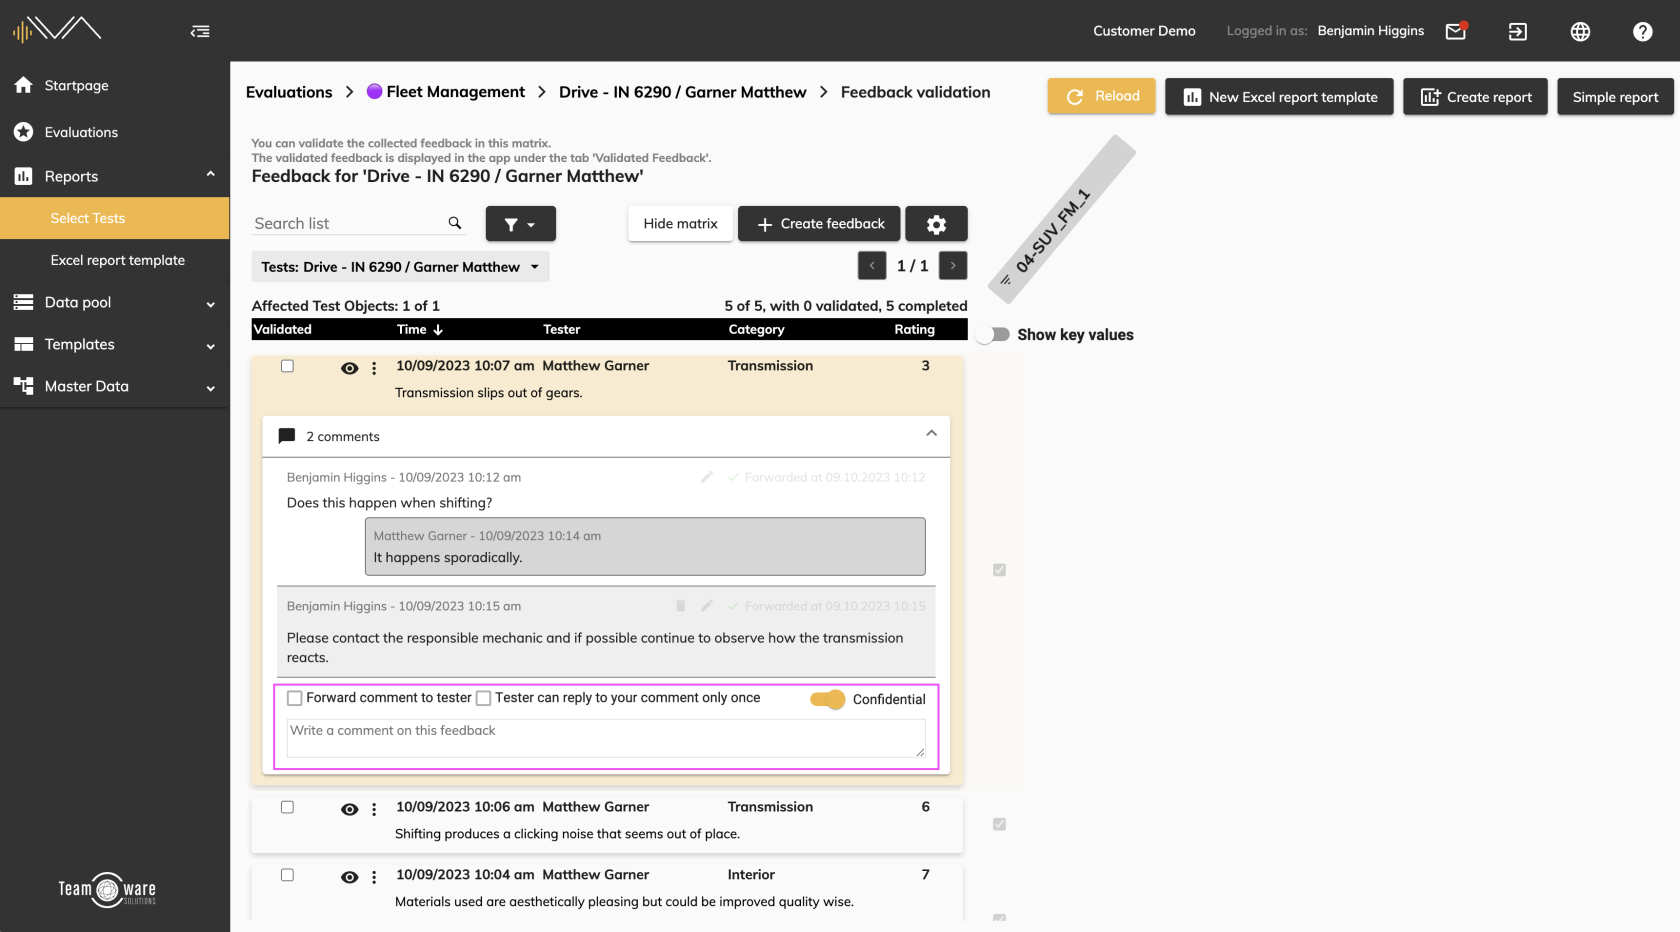Check validated box for 10:04 am feedback
Image resolution: width=1680 pixels, height=932 pixels.
tap(287, 875)
